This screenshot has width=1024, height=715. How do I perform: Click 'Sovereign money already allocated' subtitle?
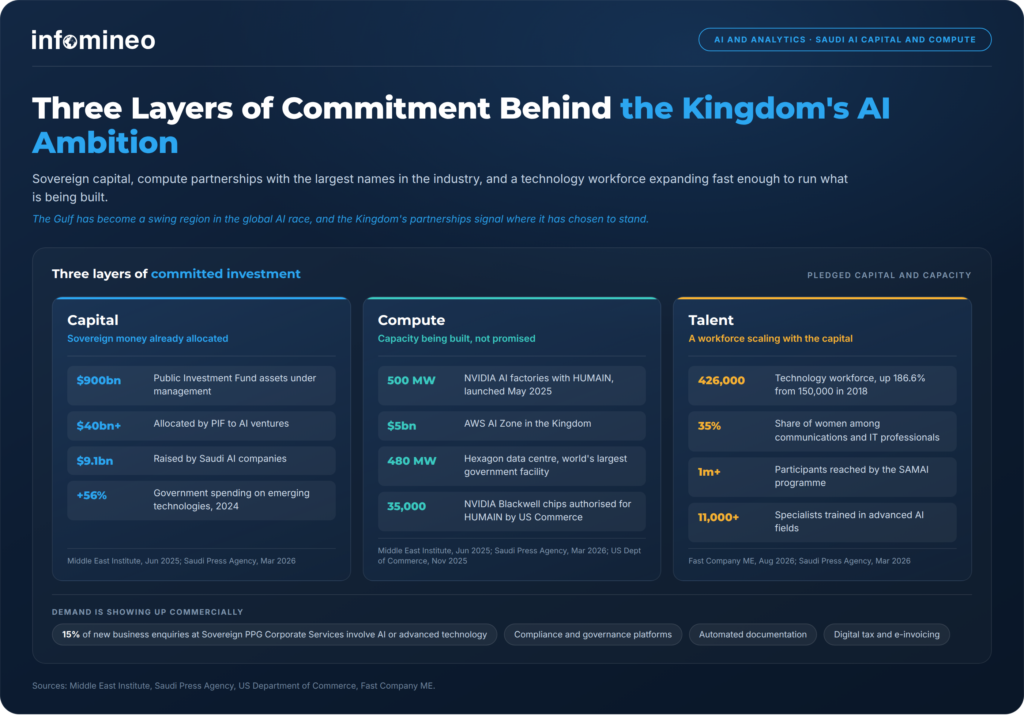(148, 338)
